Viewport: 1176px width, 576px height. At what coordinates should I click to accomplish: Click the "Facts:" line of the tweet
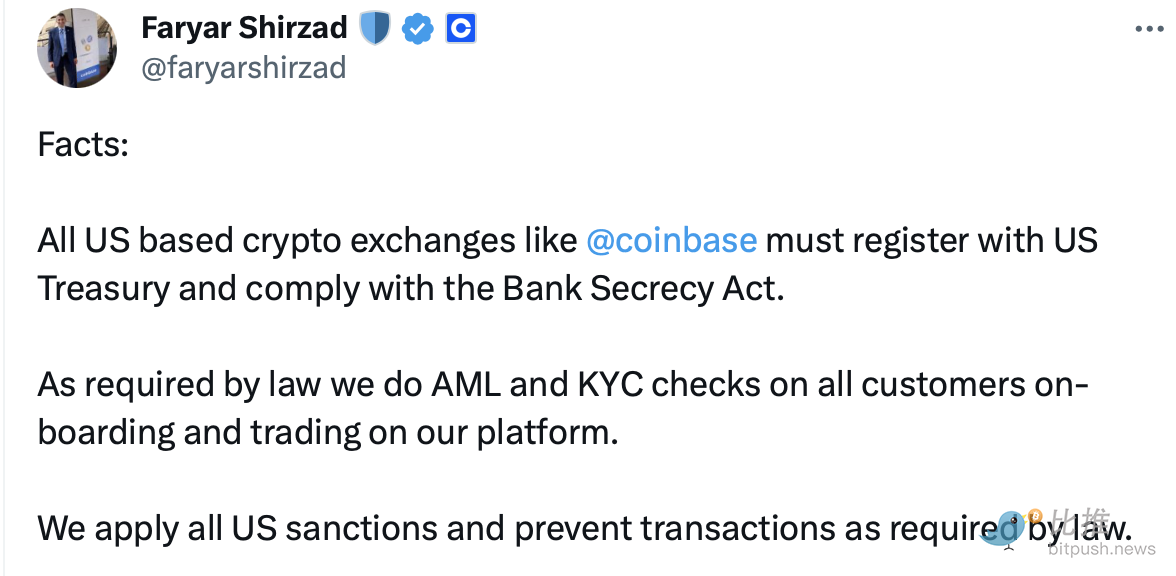tap(83, 145)
